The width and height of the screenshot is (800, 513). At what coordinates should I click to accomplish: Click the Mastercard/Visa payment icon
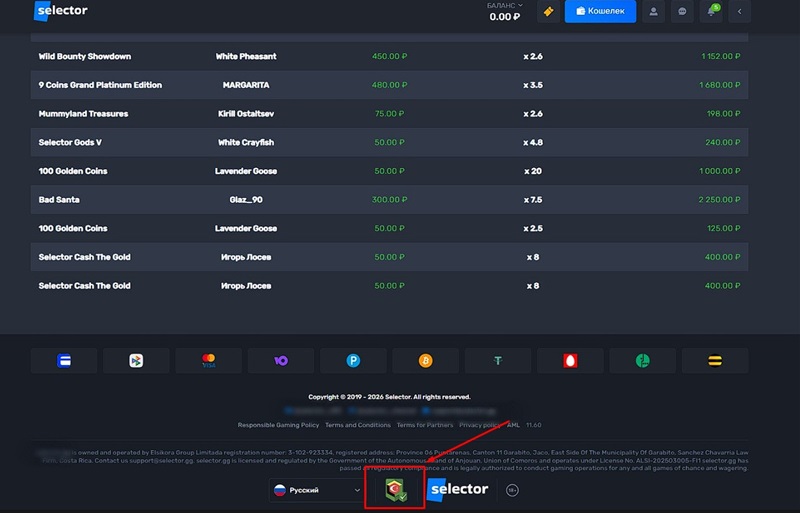209,361
